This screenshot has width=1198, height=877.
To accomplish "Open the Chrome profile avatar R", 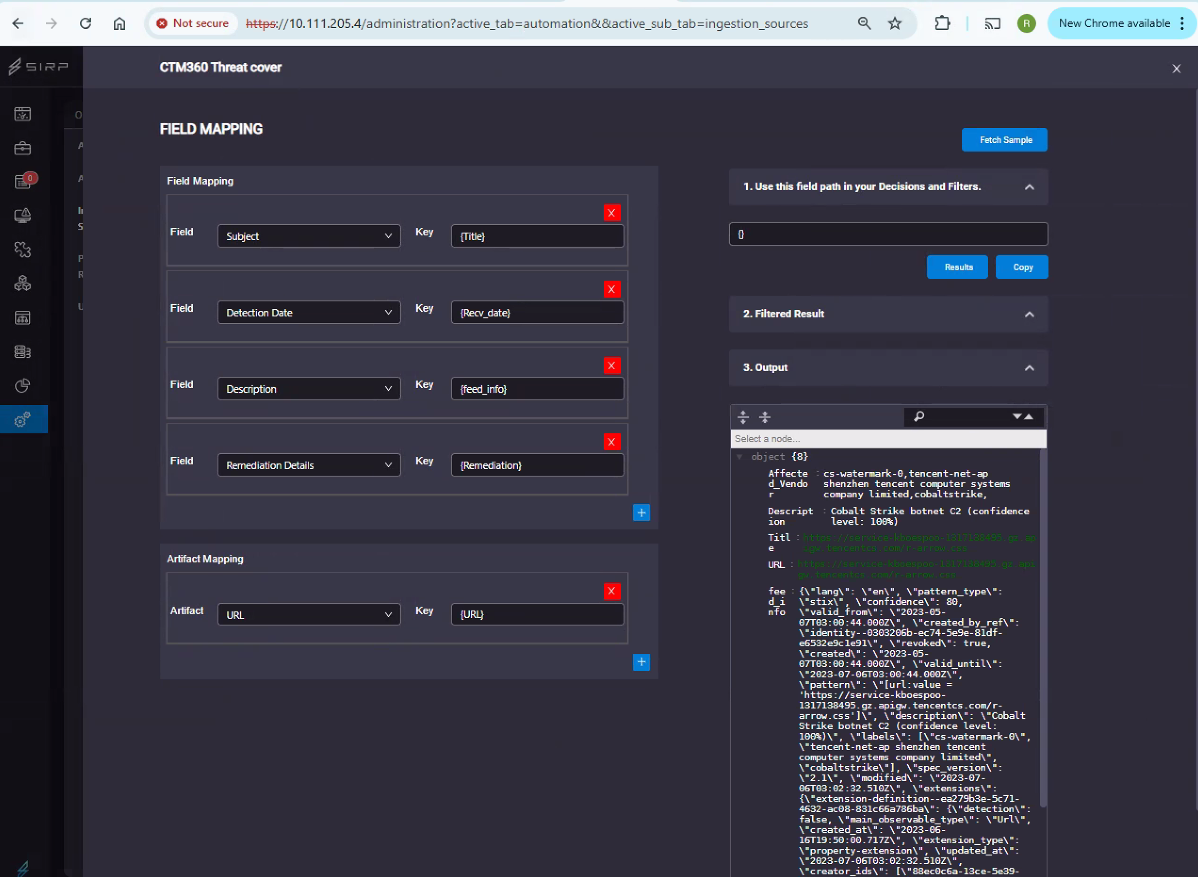I will point(1026,24).
